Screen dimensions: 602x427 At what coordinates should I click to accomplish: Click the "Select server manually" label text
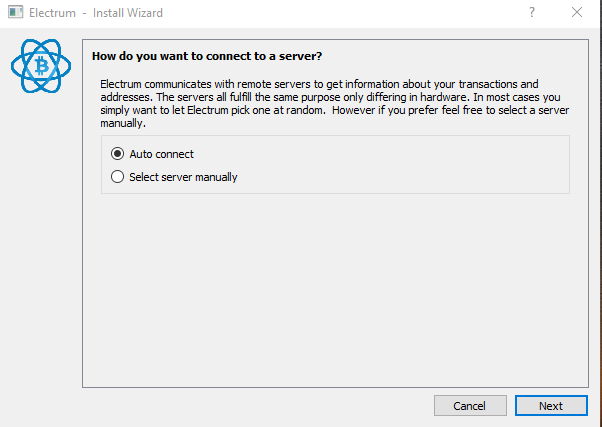tap(184, 177)
